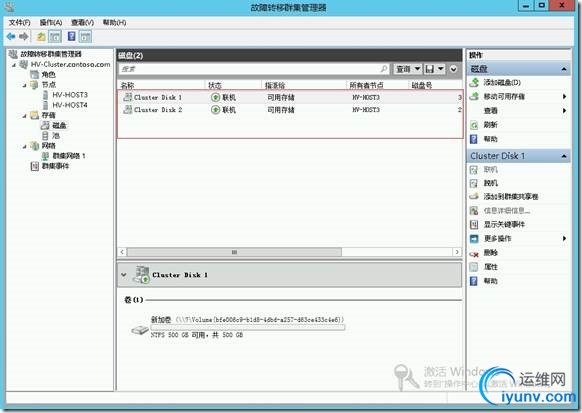Collapse the 磁盘 actions section
The image size is (582, 413).
click(564, 69)
